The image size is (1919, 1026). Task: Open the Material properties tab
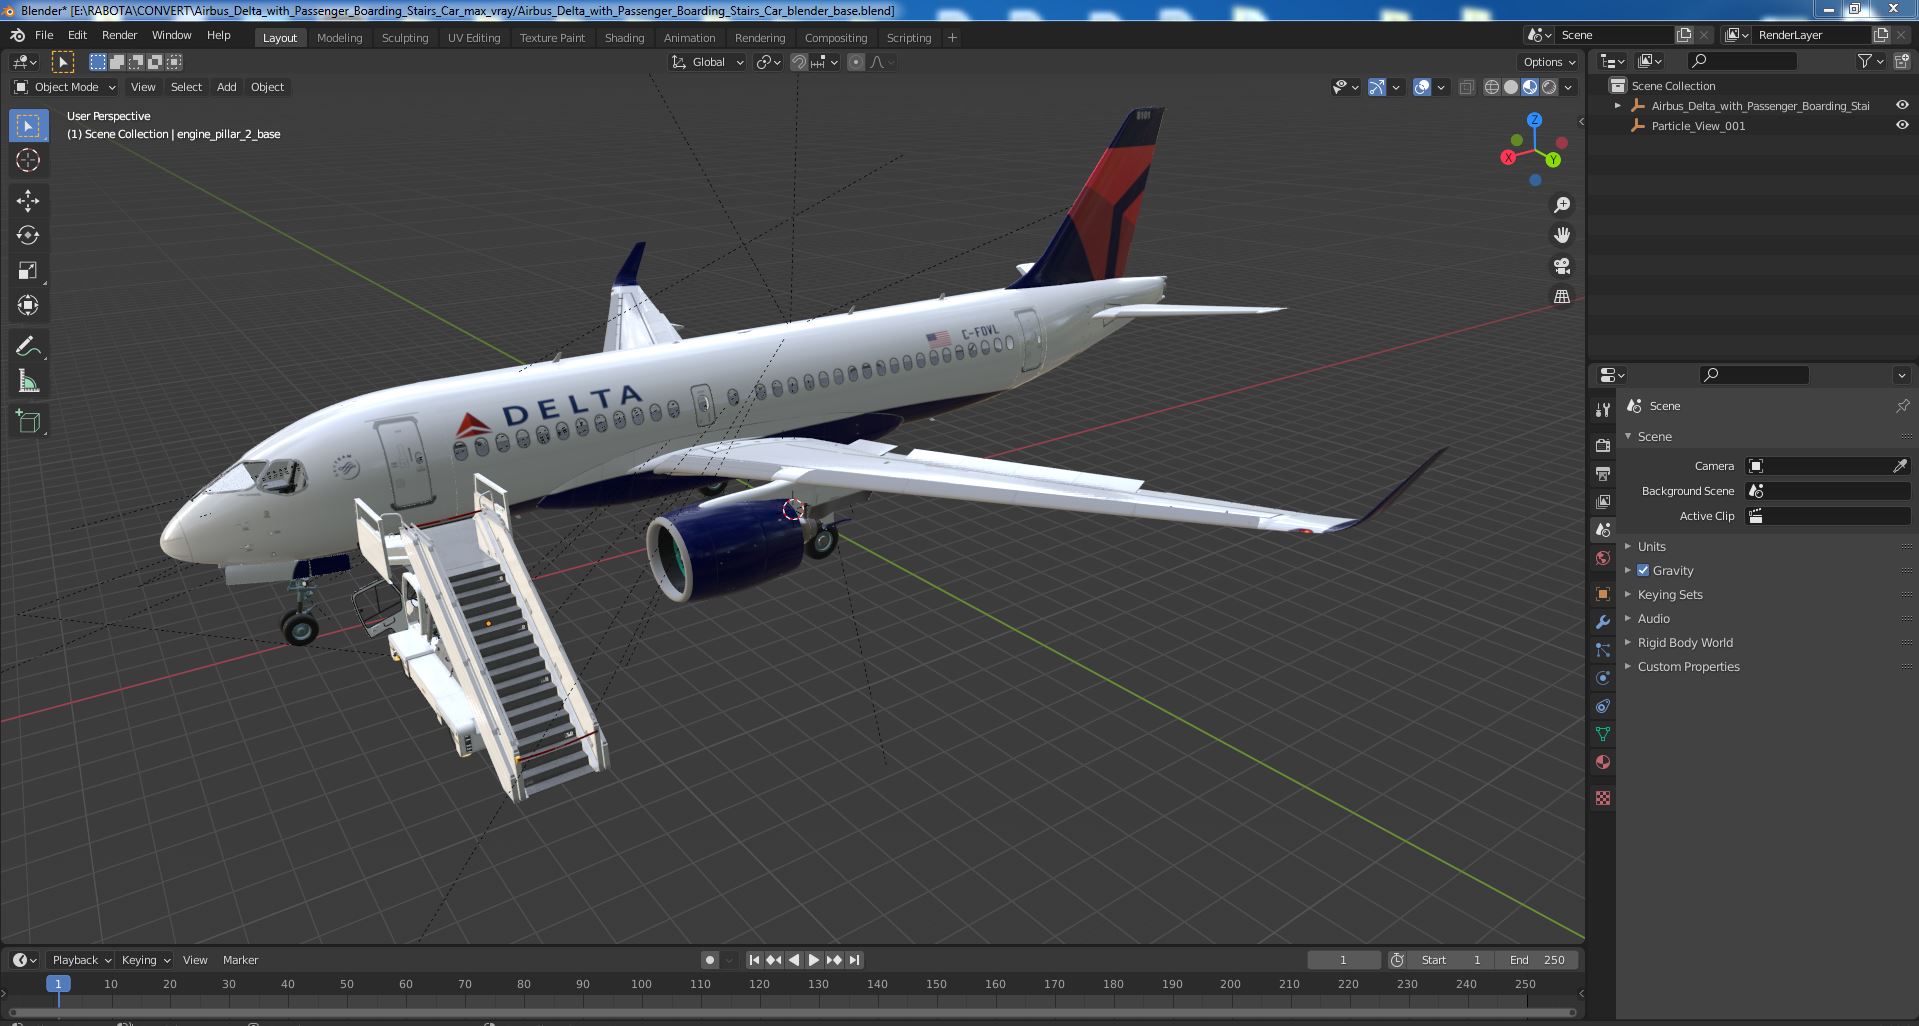[x=1603, y=762]
